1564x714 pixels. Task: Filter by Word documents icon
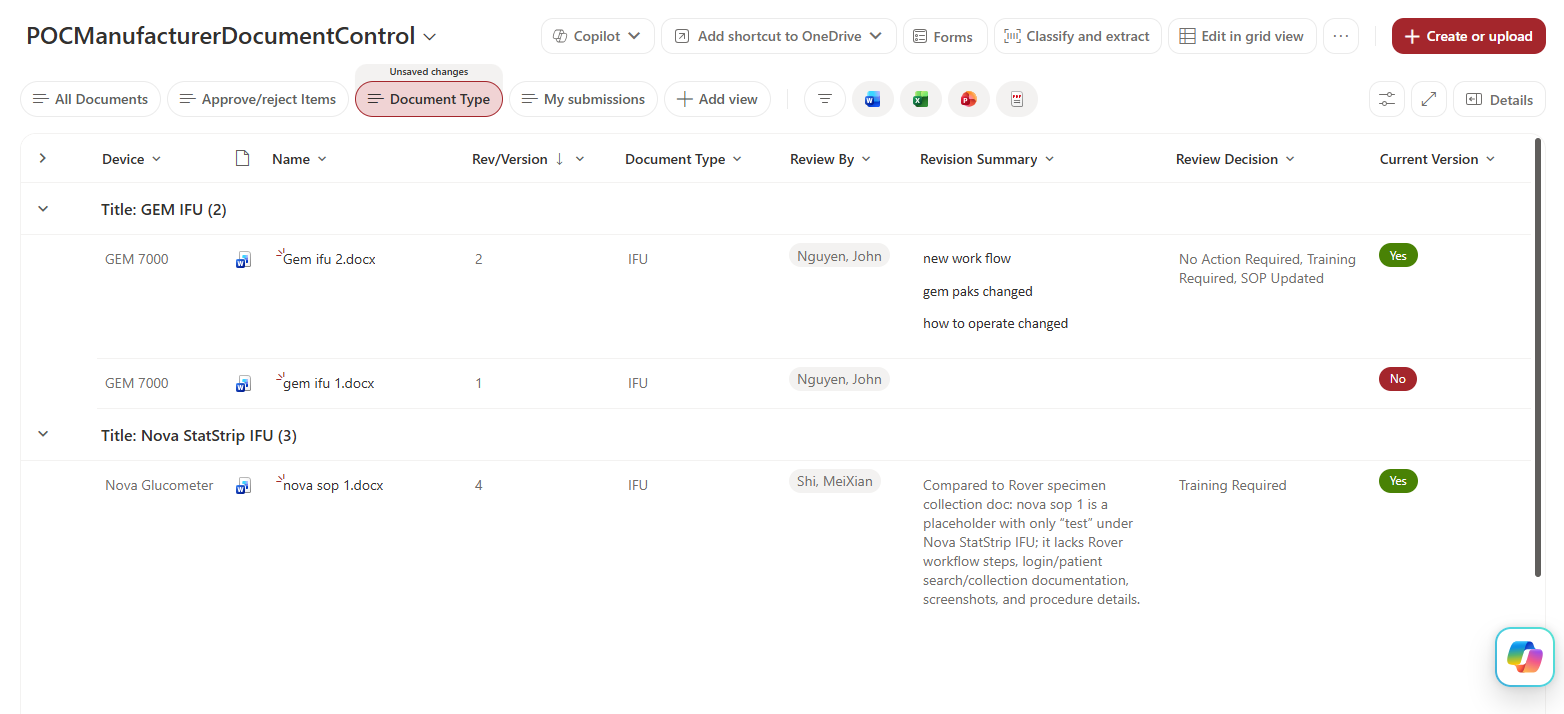click(873, 99)
